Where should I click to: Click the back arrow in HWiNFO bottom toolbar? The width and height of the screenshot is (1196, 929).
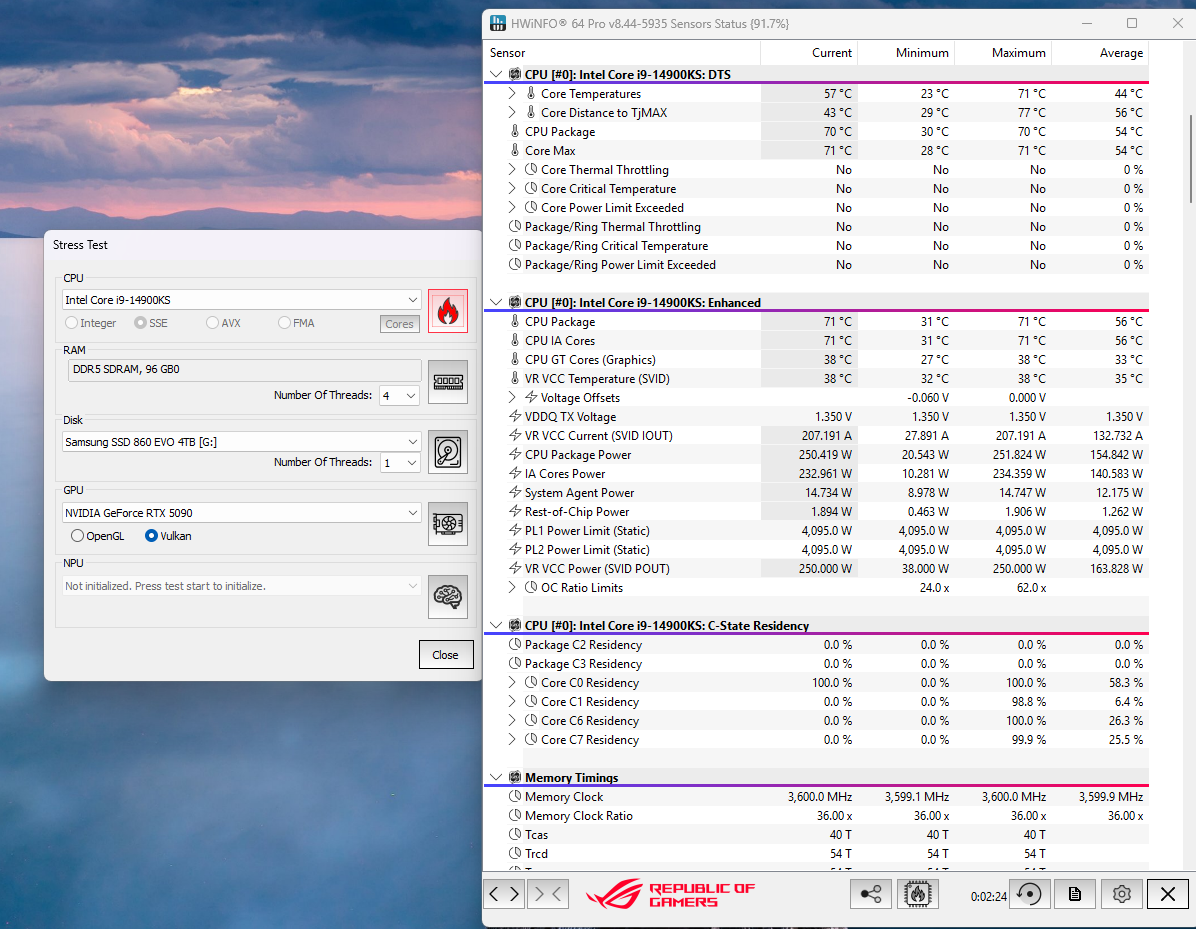494,894
